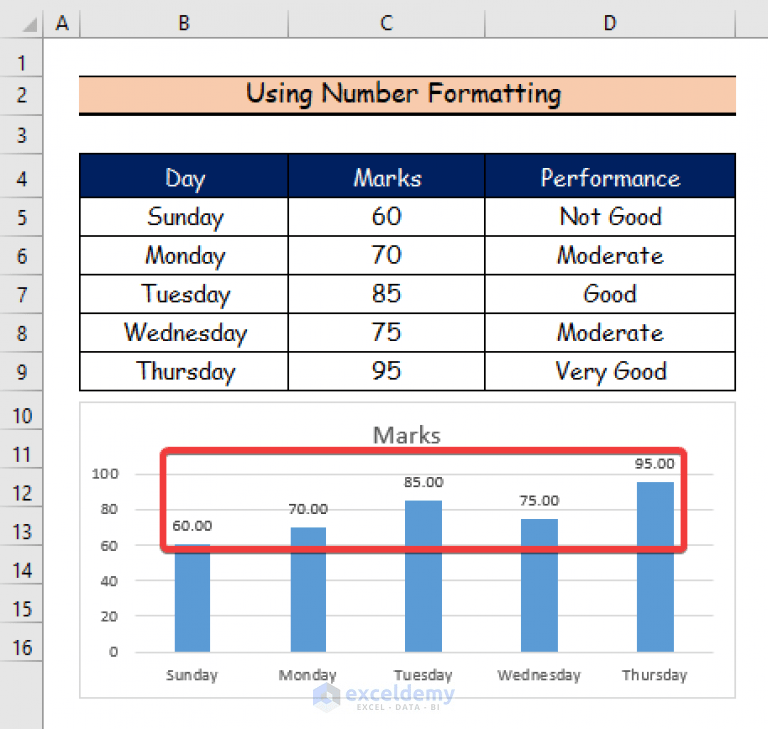Click the 'Using Number Formatting' title cell

tap(407, 95)
